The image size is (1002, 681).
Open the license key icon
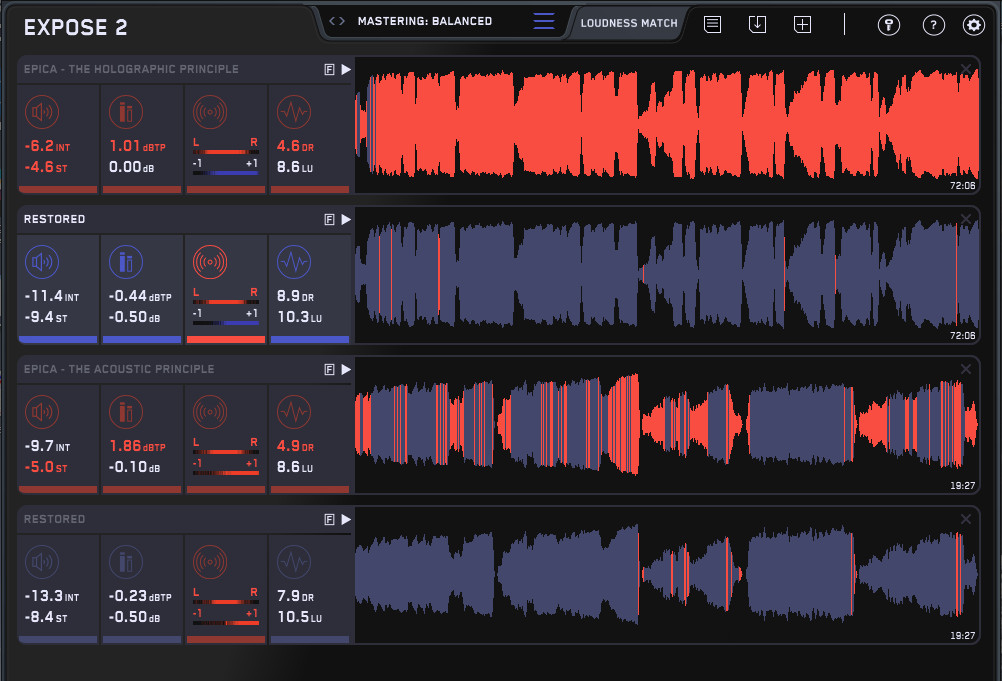point(889,25)
